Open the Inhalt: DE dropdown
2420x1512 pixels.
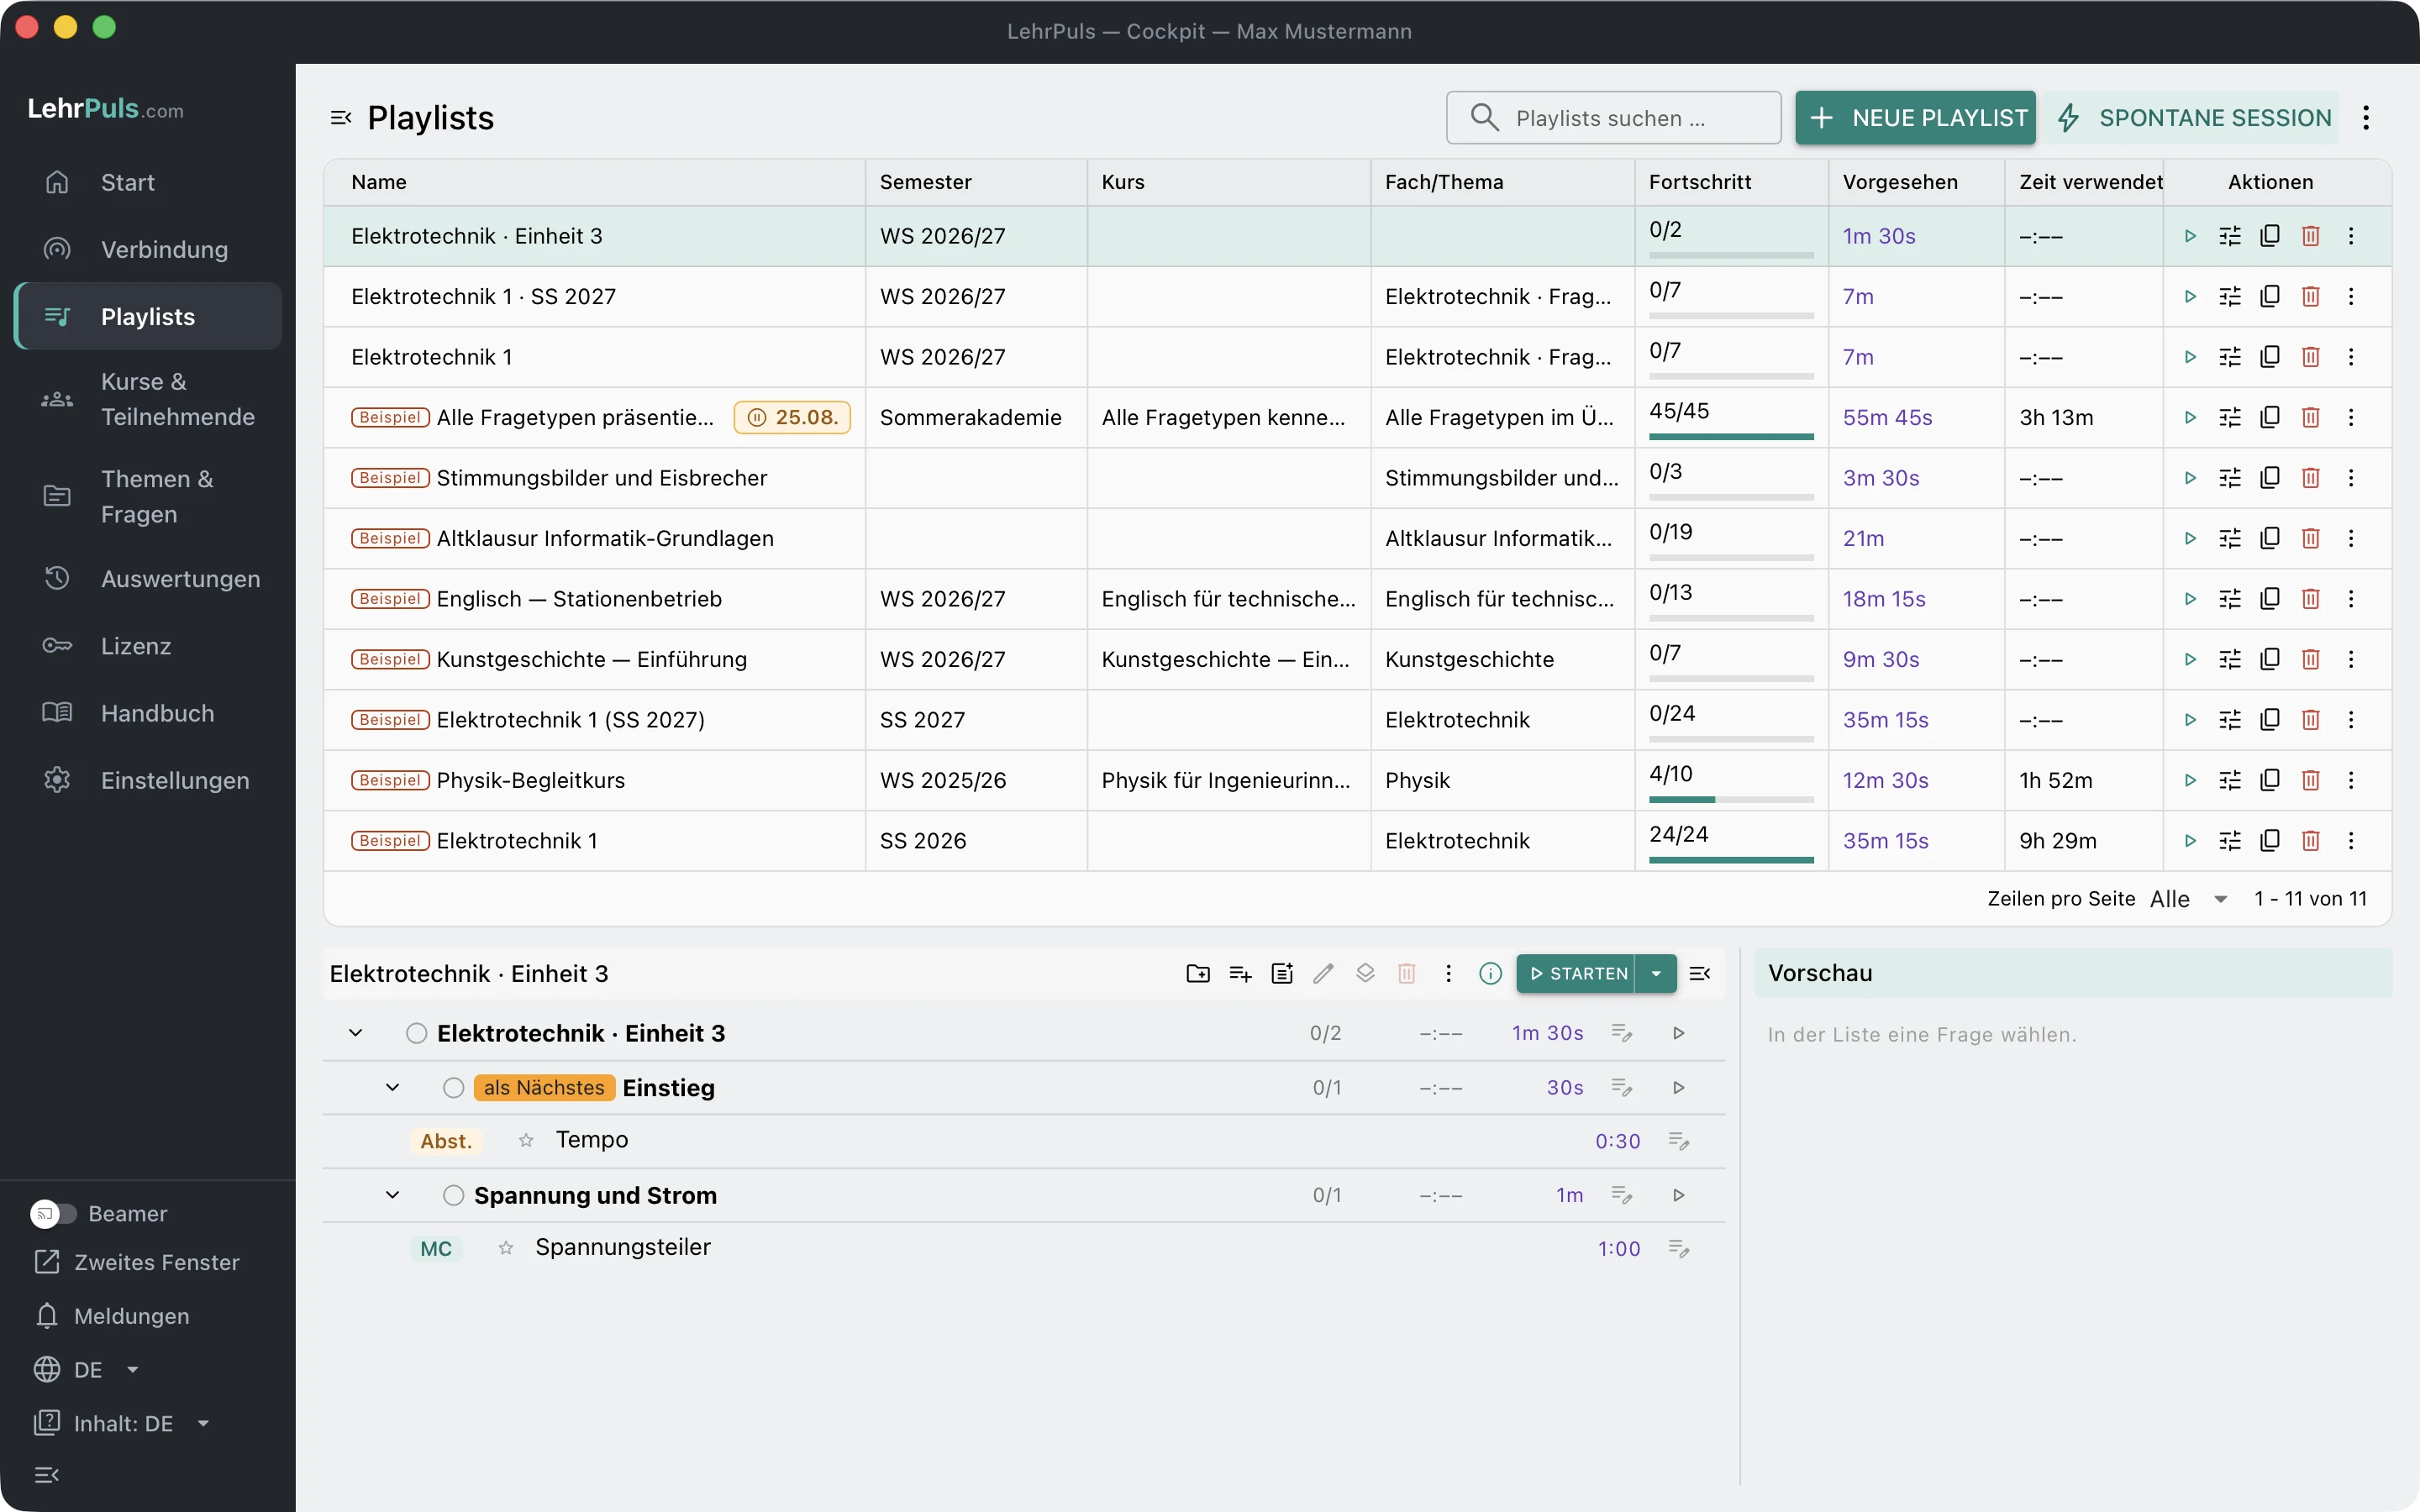click(x=122, y=1423)
